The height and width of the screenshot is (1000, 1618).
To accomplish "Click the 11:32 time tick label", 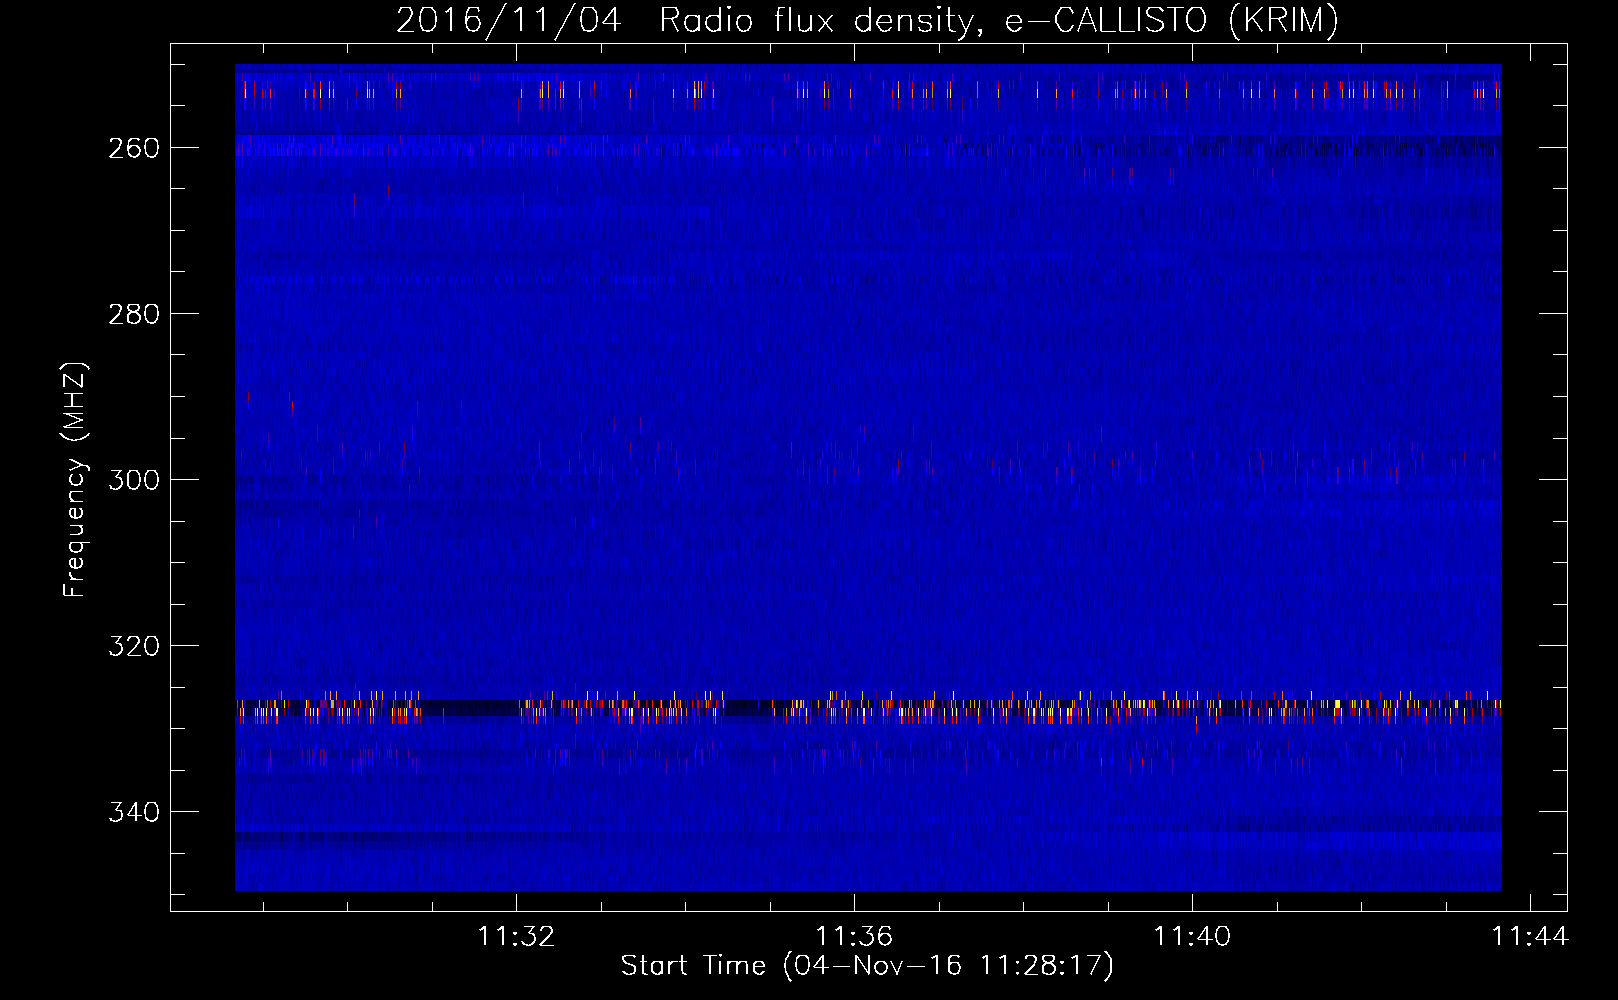I will 516,936.
